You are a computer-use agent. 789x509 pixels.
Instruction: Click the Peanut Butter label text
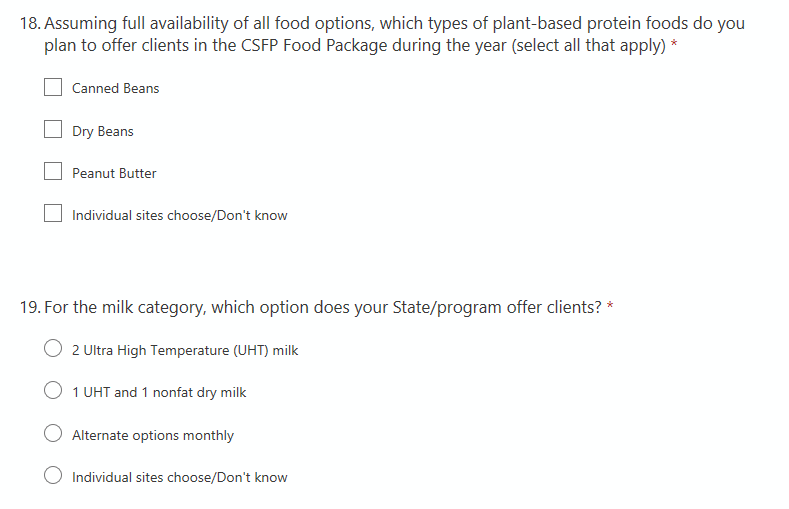tap(114, 173)
